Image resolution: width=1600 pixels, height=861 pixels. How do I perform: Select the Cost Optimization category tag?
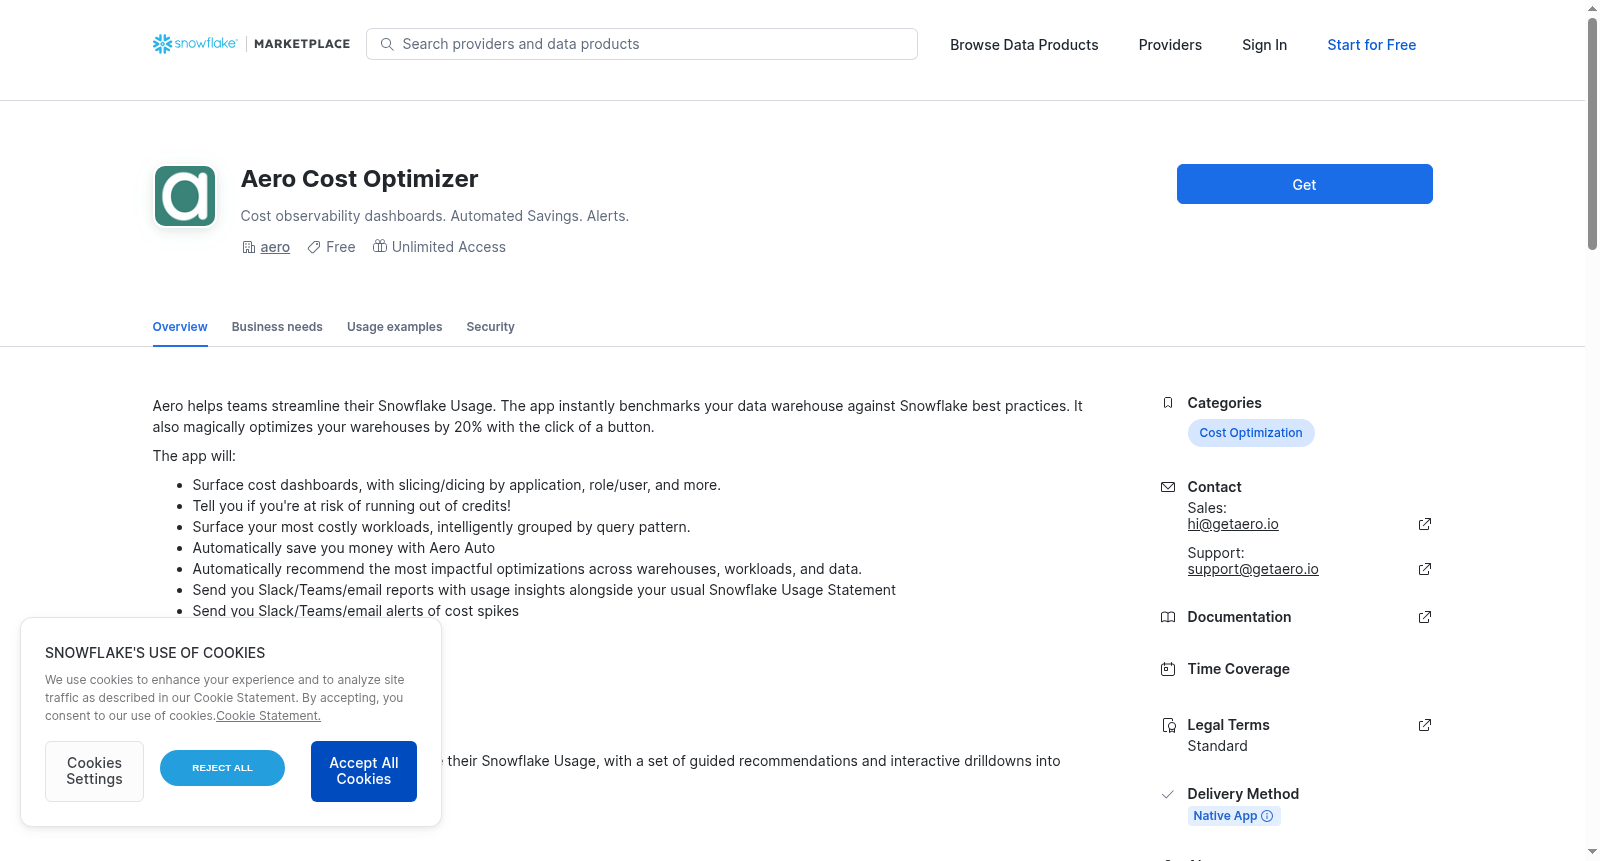(x=1251, y=433)
